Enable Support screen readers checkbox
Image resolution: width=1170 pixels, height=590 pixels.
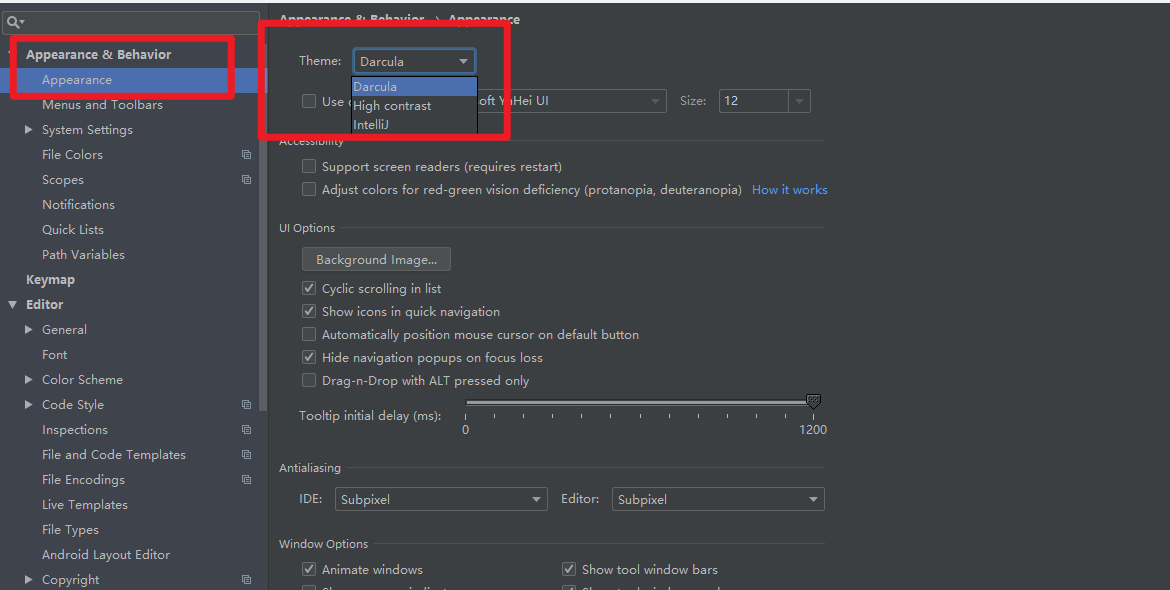point(309,167)
